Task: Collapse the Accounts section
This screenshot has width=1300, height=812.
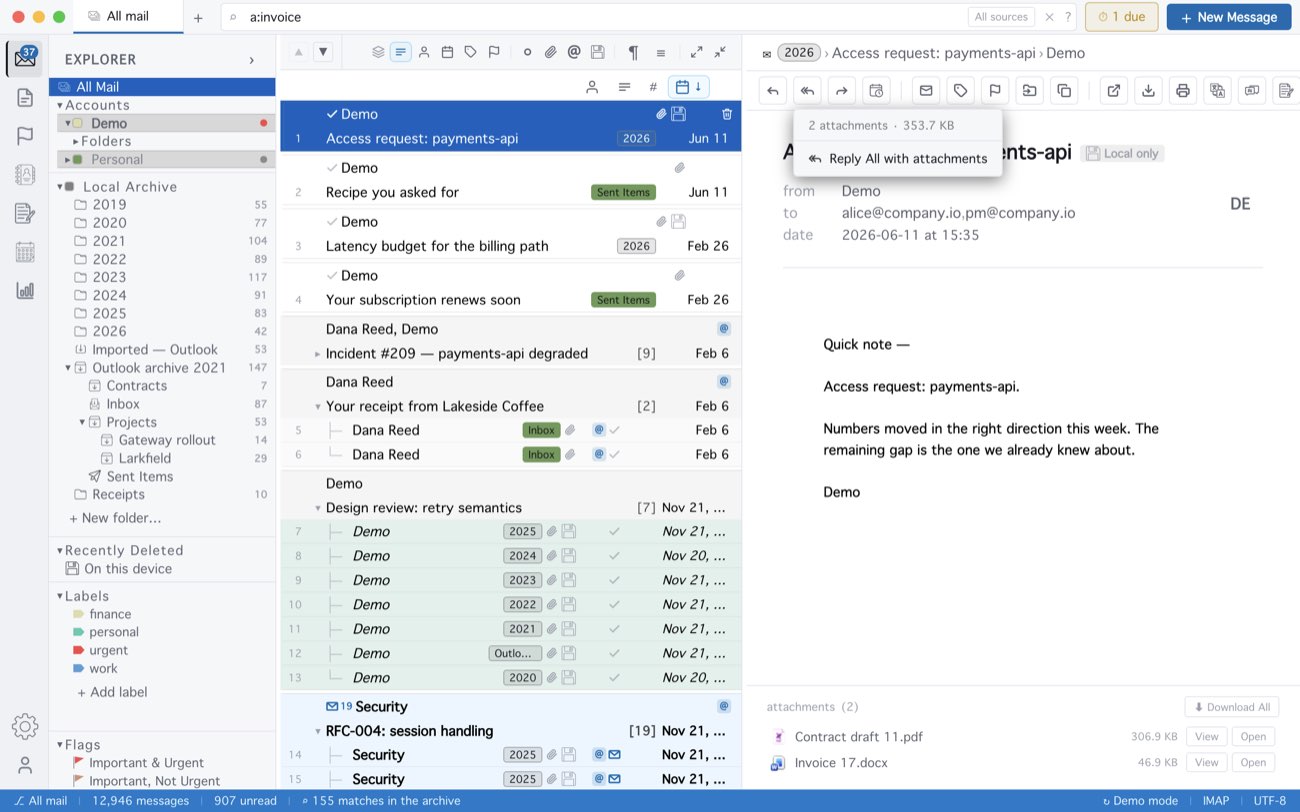Action: (60, 105)
